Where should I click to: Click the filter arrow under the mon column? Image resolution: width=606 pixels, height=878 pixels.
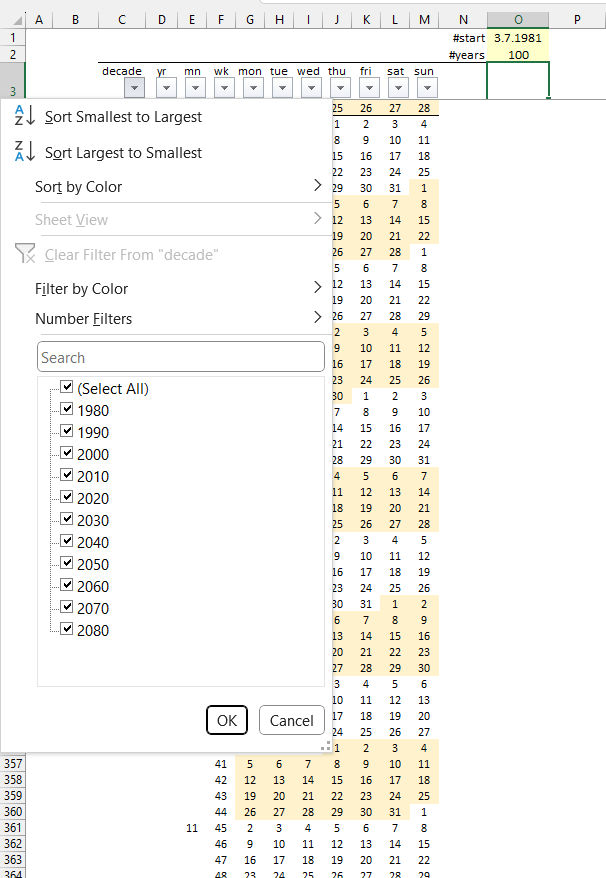253,88
